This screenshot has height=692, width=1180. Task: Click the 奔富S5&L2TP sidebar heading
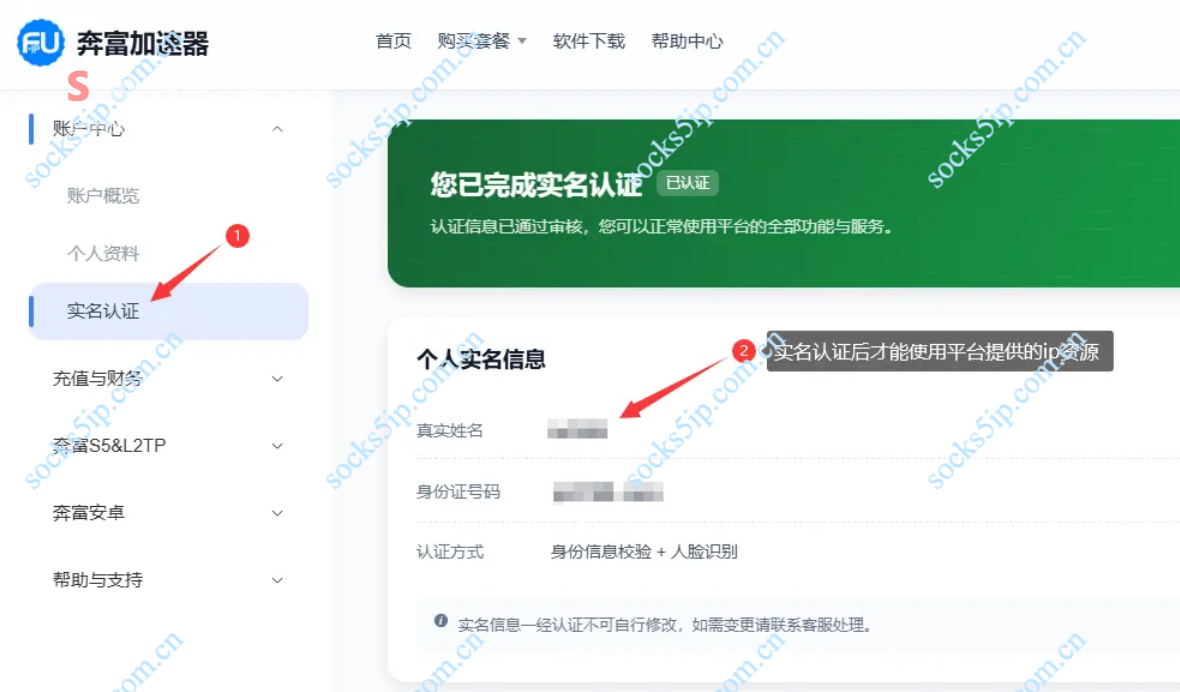click(x=109, y=446)
